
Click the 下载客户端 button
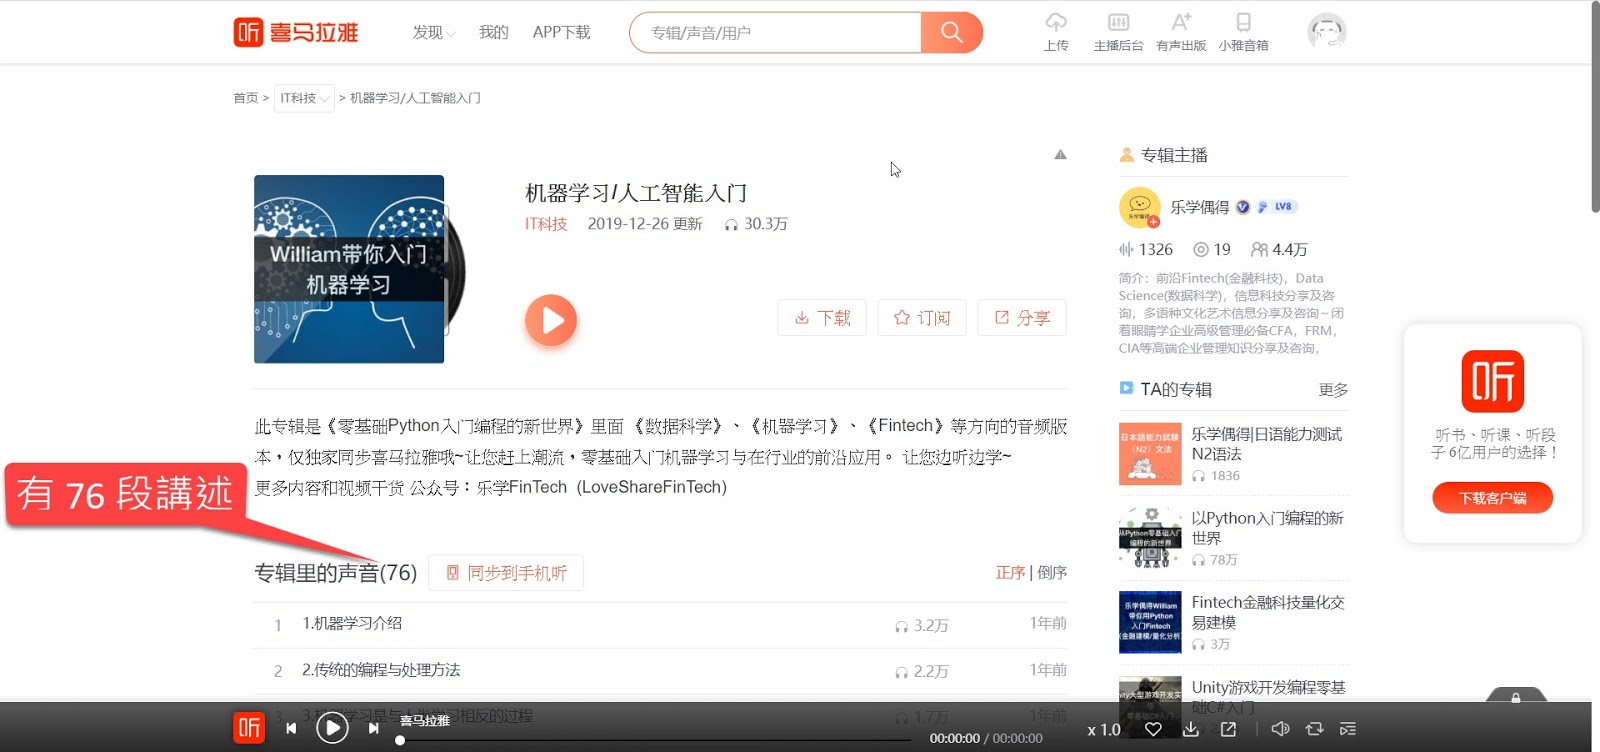[1492, 497]
